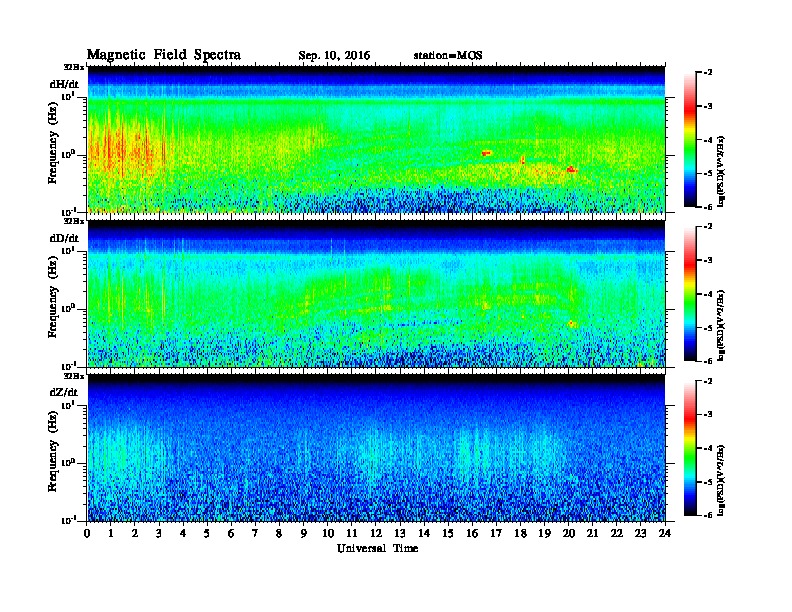Viewport: 792px width, 612px height.
Task: Click hour 15 tick label on time axis
Action: (448, 534)
